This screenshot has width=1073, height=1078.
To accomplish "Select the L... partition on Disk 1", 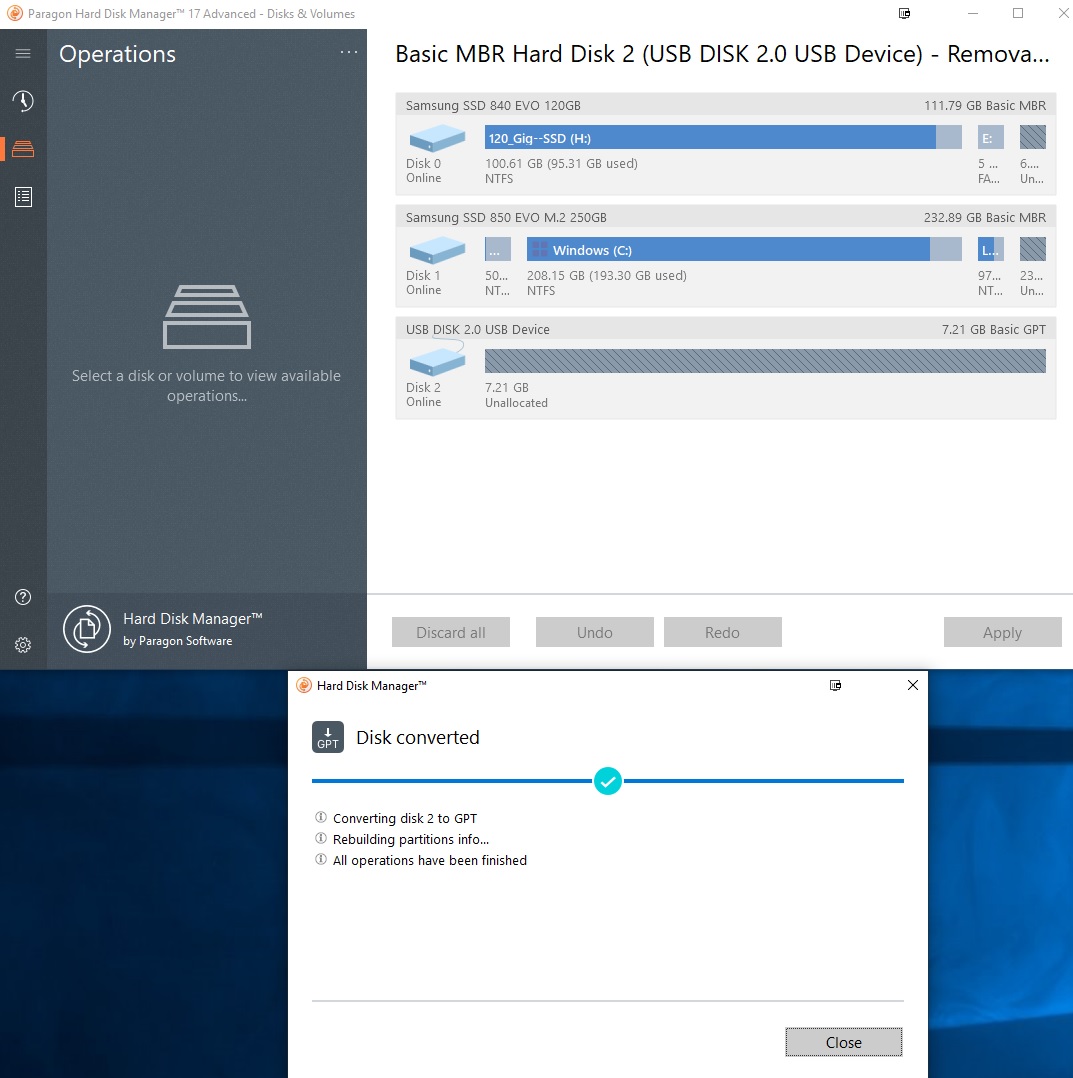I will (x=991, y=249).
